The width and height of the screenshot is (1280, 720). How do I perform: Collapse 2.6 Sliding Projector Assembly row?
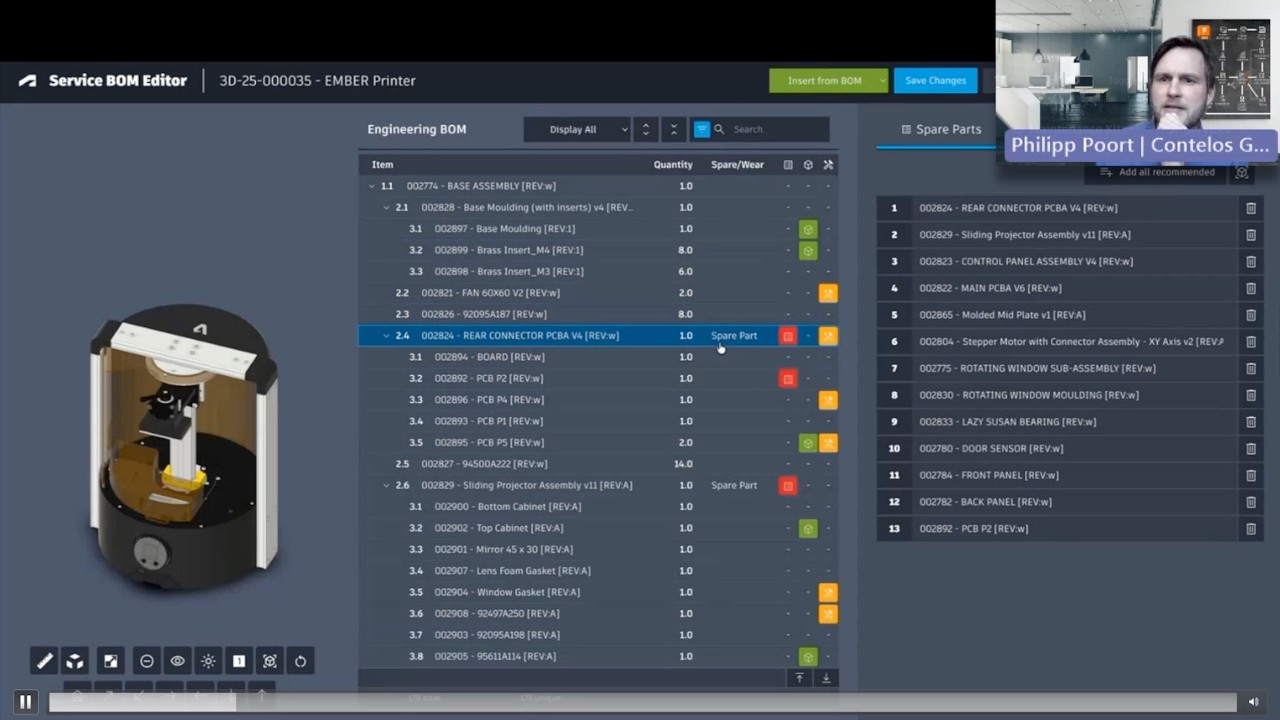click(387, 485)
